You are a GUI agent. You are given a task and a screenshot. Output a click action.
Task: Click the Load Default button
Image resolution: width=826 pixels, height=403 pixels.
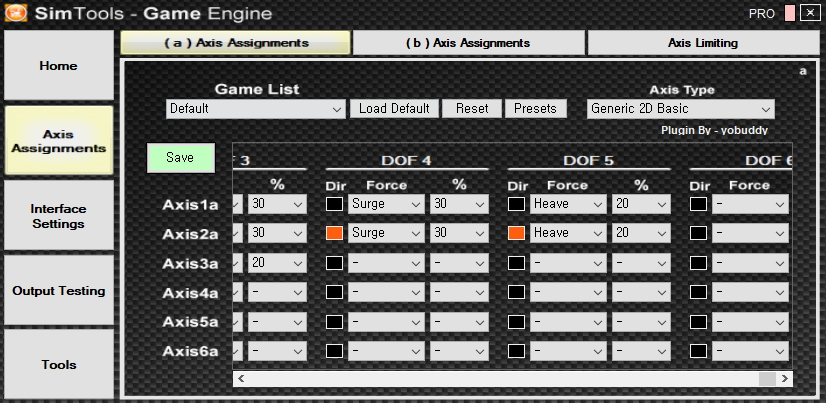tap(394, 109)
